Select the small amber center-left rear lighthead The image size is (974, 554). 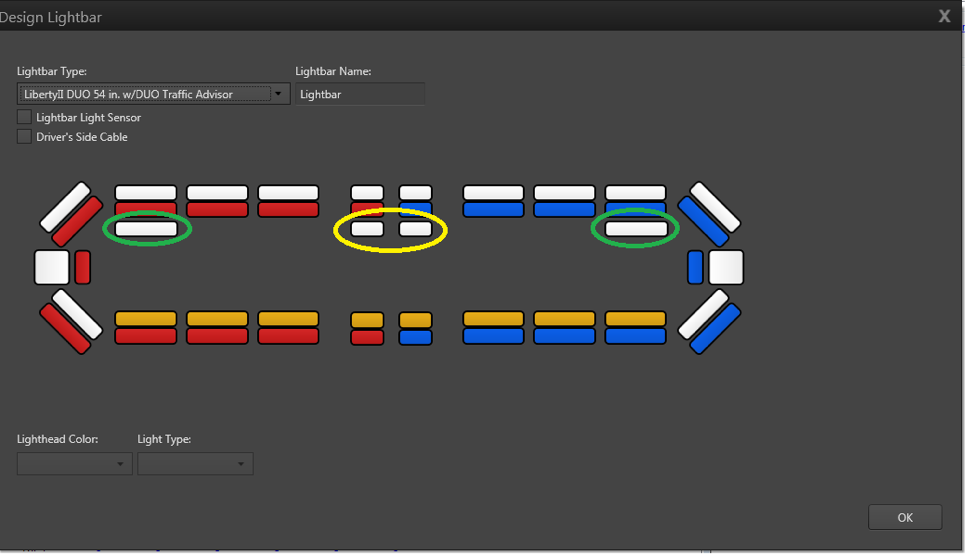tap(367, 320)
